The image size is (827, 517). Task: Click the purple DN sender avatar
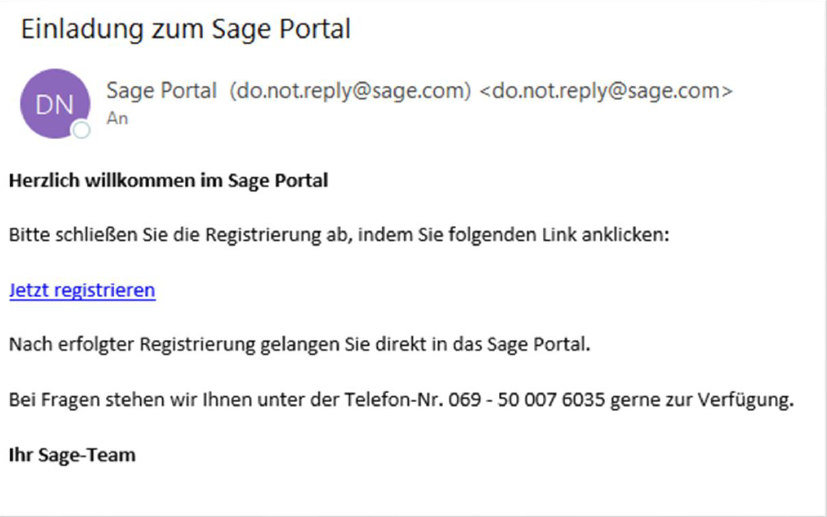coord(55,104)
